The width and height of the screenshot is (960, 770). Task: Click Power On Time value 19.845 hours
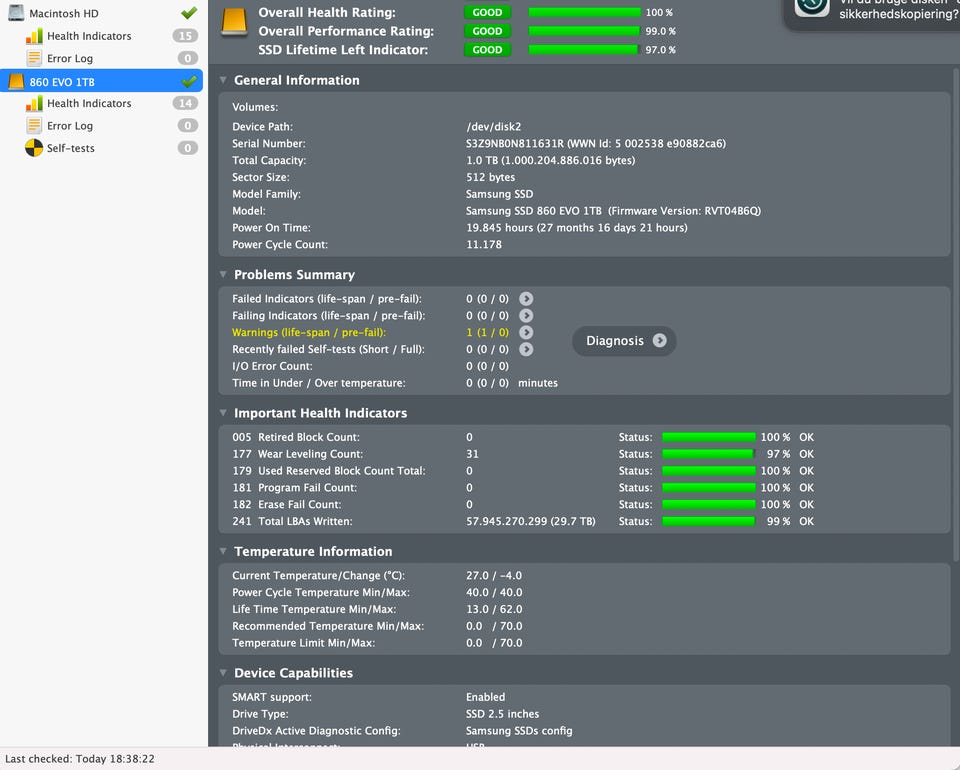pos(577,228)
